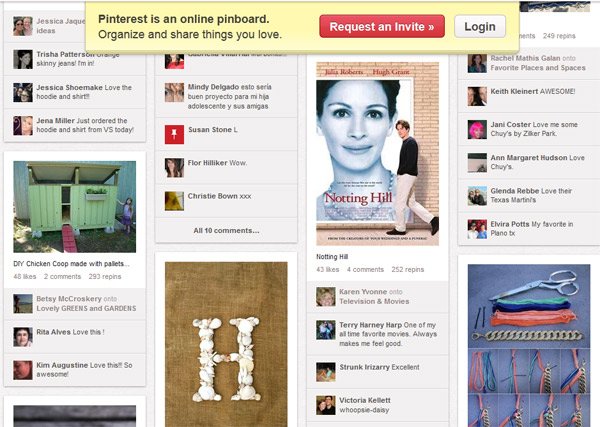Viewport: 600px width, 427px height.
Task: Click the Glenda Rebbe name link
Action: [x=515, y=191]
